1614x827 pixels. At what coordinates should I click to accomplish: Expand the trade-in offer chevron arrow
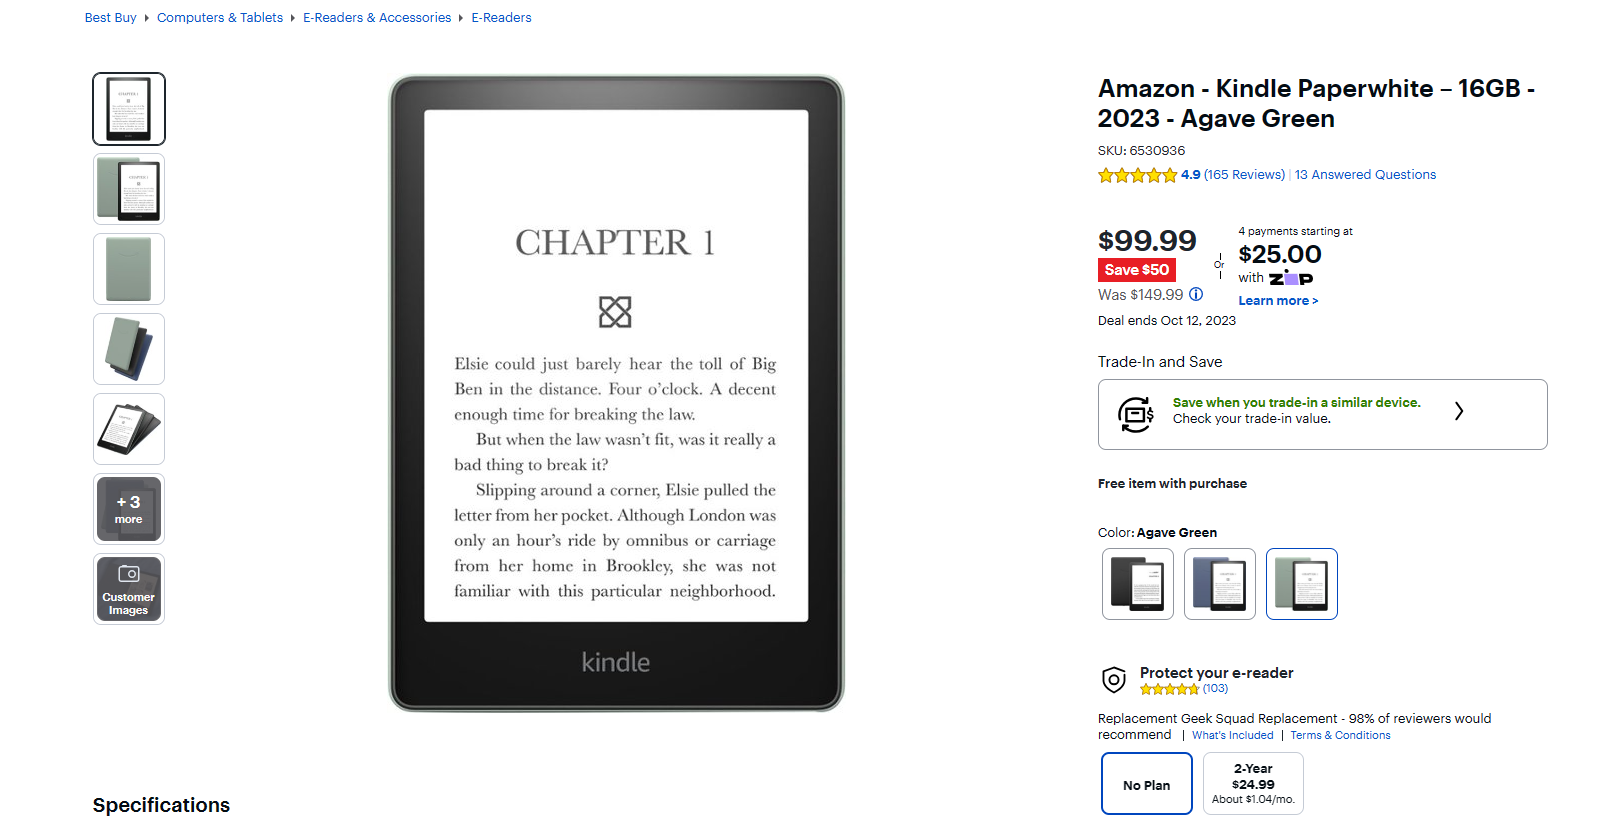tap(1459, 411)
